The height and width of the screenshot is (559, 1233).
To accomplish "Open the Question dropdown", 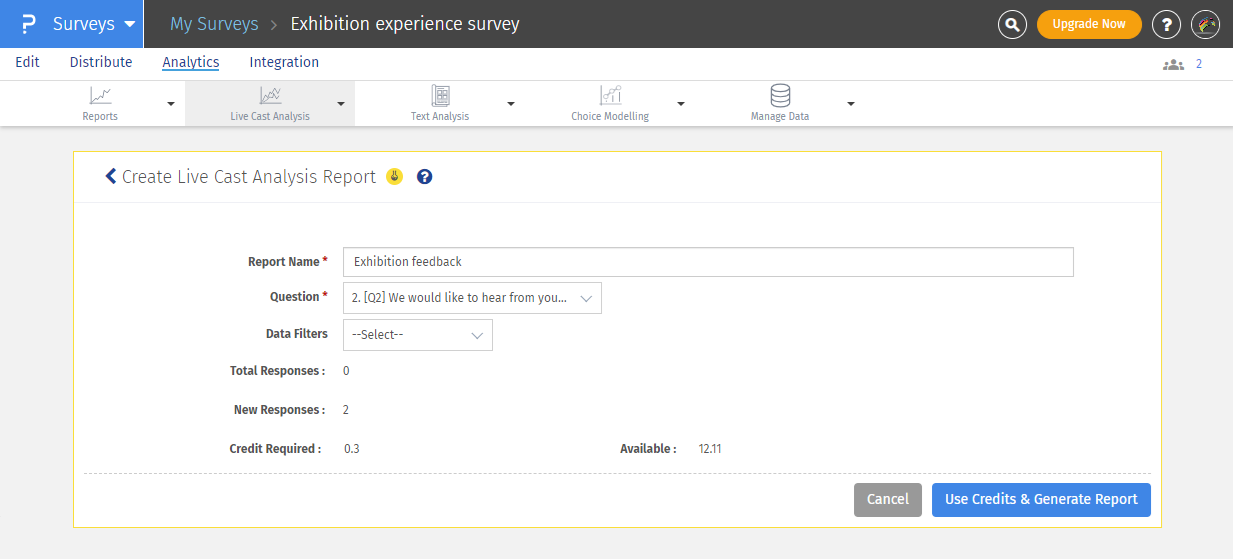I will click(x=472, y=298).
